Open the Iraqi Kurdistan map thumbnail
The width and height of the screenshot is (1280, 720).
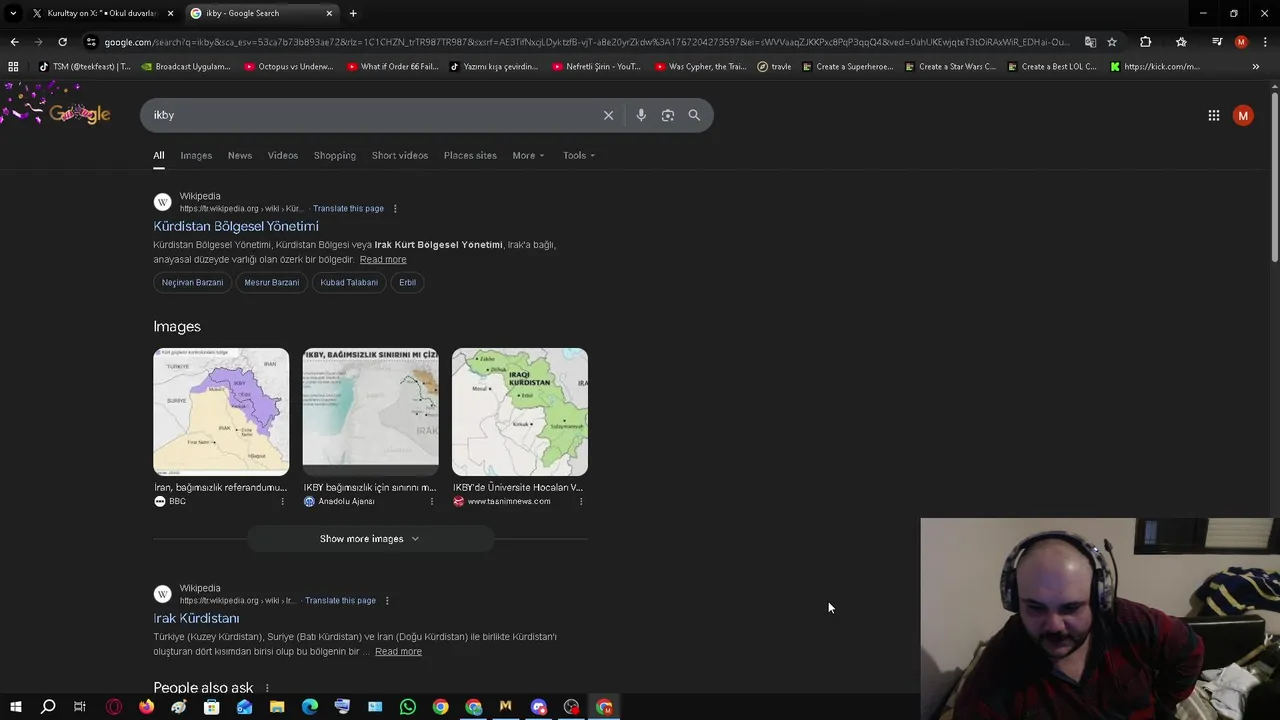[520, 412]
